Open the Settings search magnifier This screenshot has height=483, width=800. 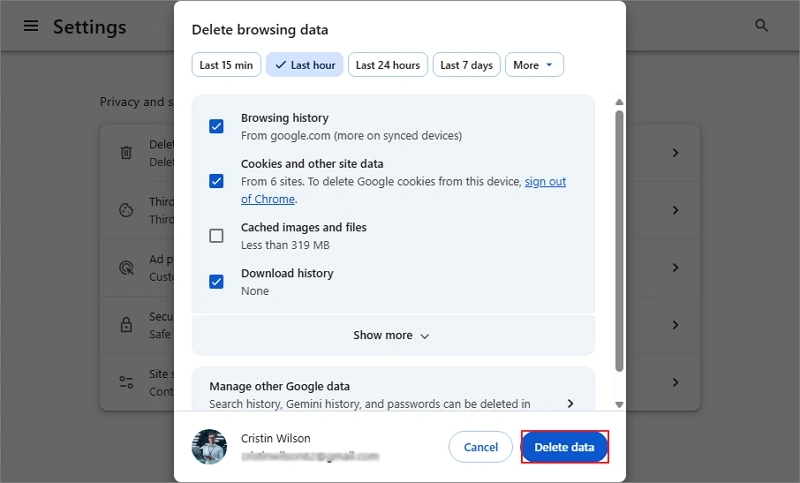pos(761,26)
